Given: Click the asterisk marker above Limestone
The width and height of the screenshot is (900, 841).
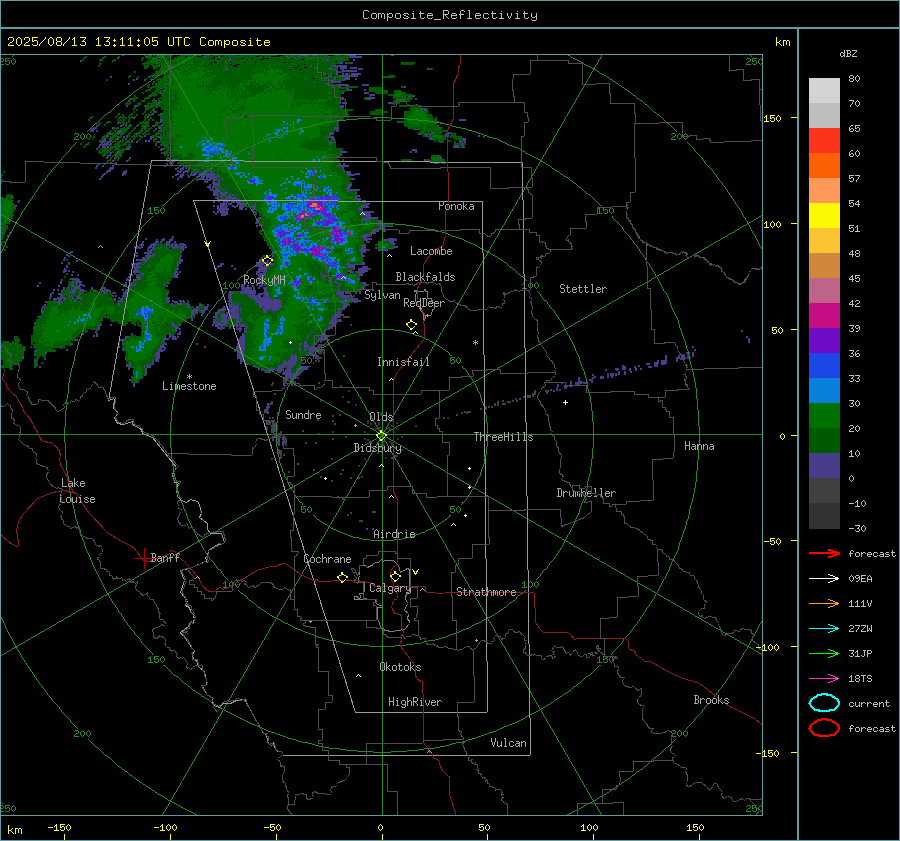Looking at the screenshot, I should coord(189,377).
